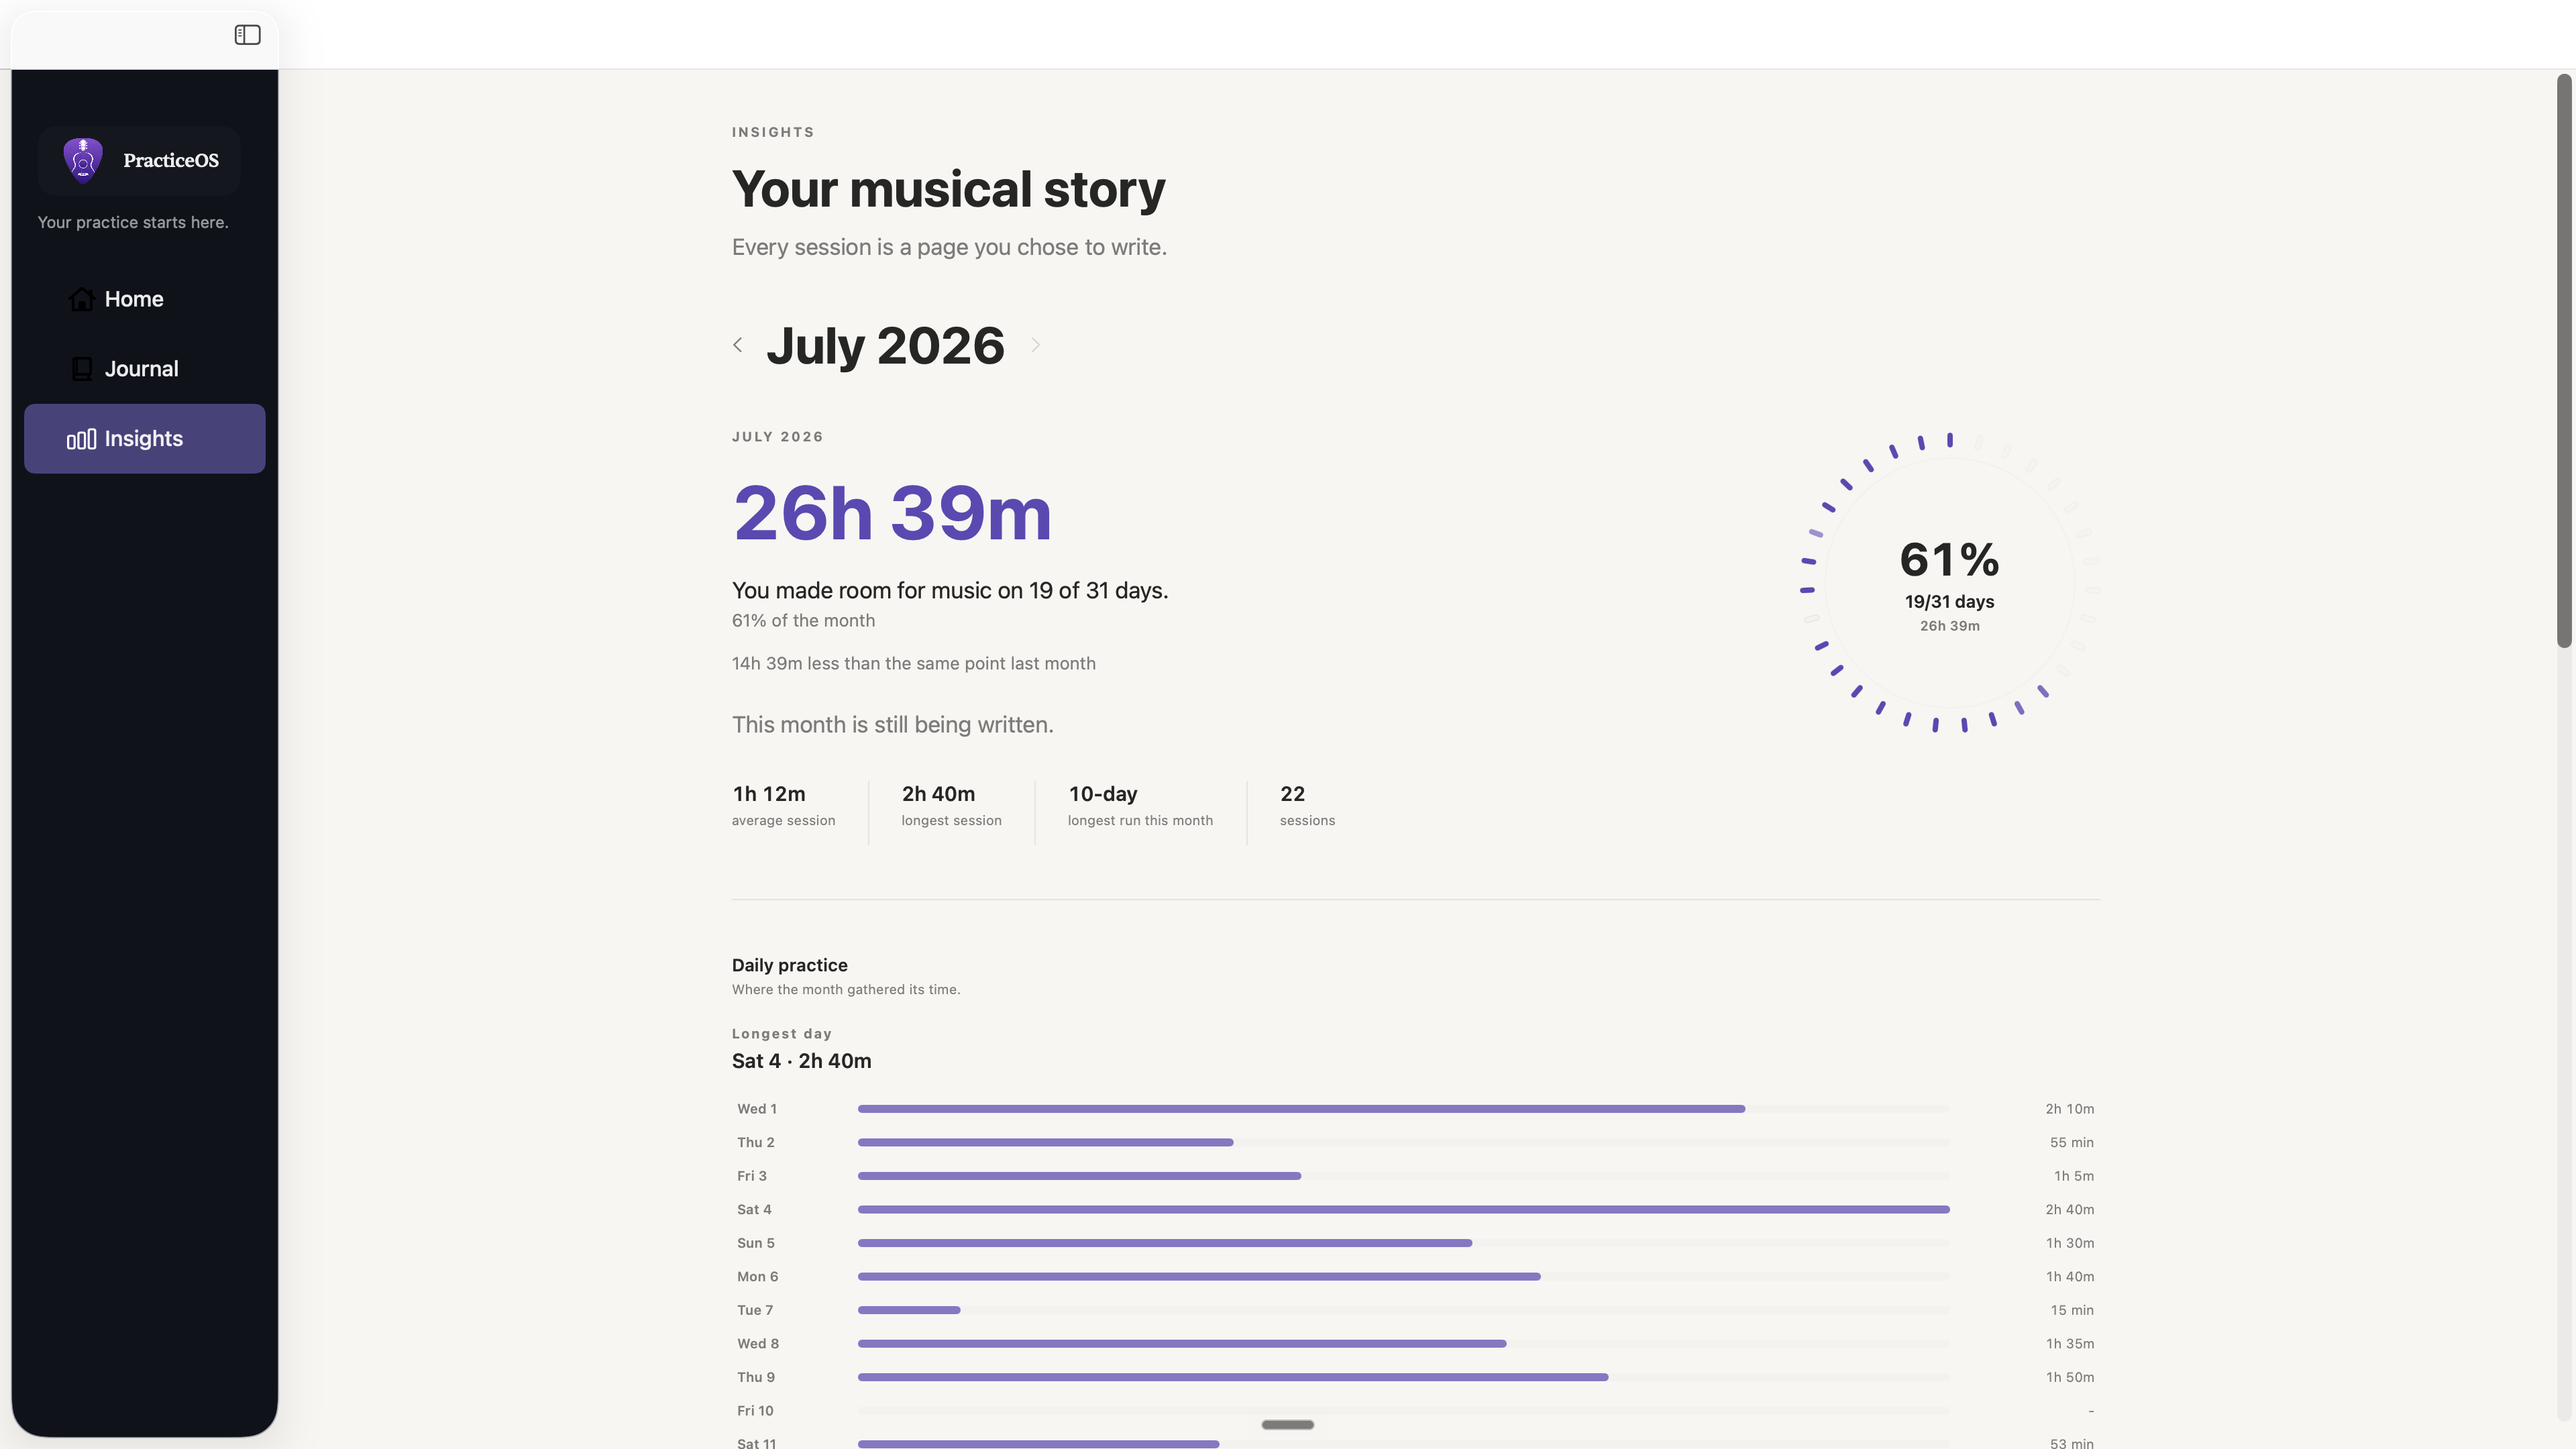Click the 2h 40m longest session stat
This screenshot has width=2576, height=1449.
(x=951, y=805)
